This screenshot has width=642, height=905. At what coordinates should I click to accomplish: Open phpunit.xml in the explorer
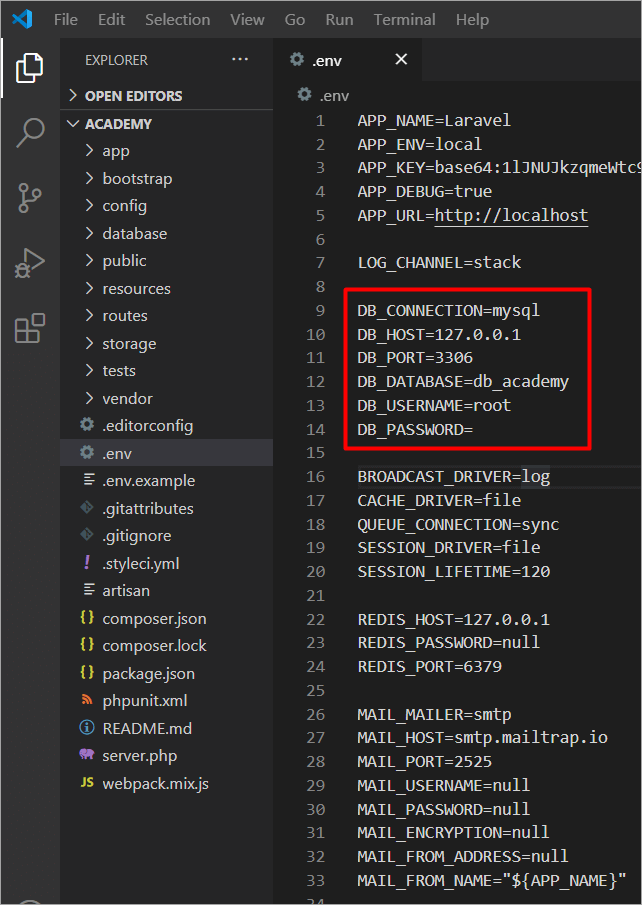[166, 700]
